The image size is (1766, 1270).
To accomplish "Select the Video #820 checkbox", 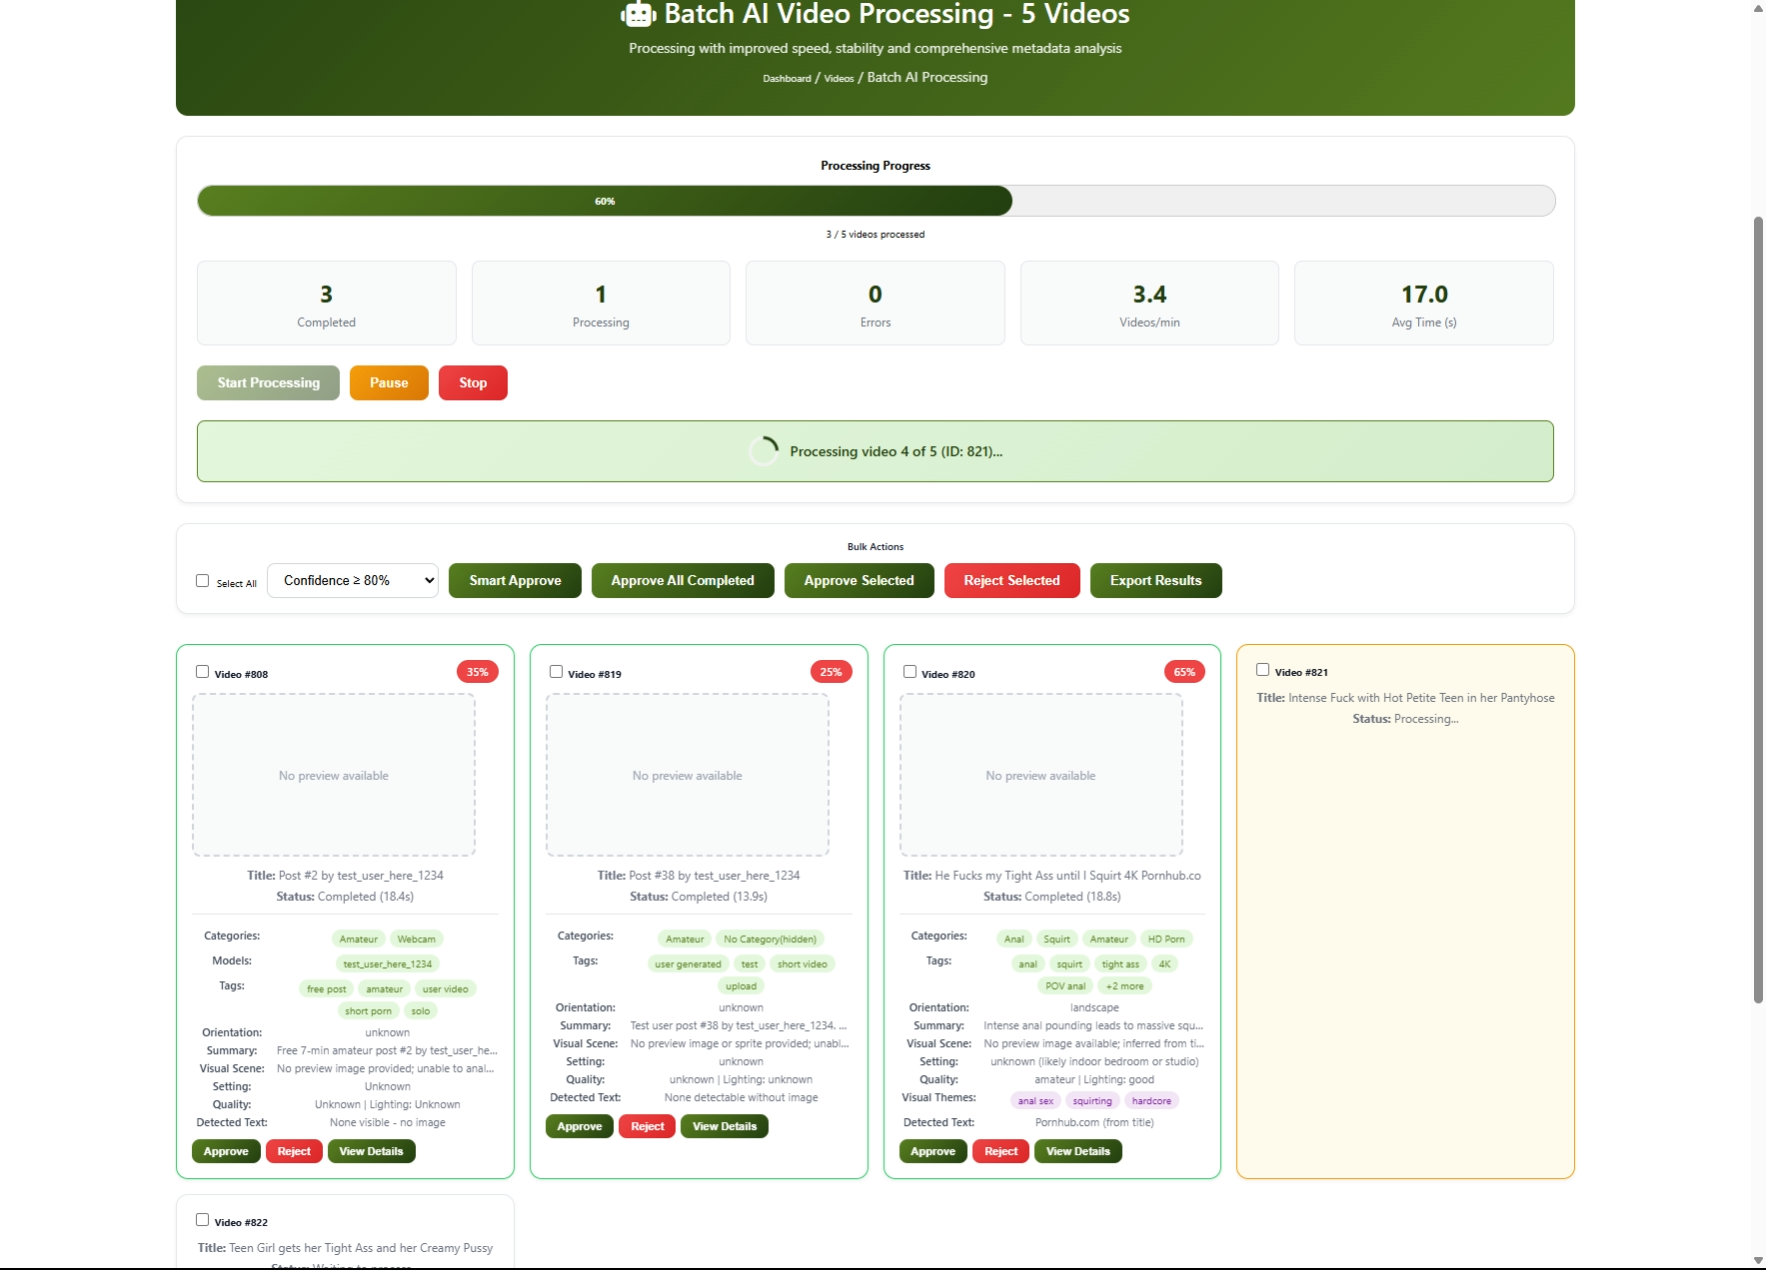I will pyautogui.click(x=910, y=672).
